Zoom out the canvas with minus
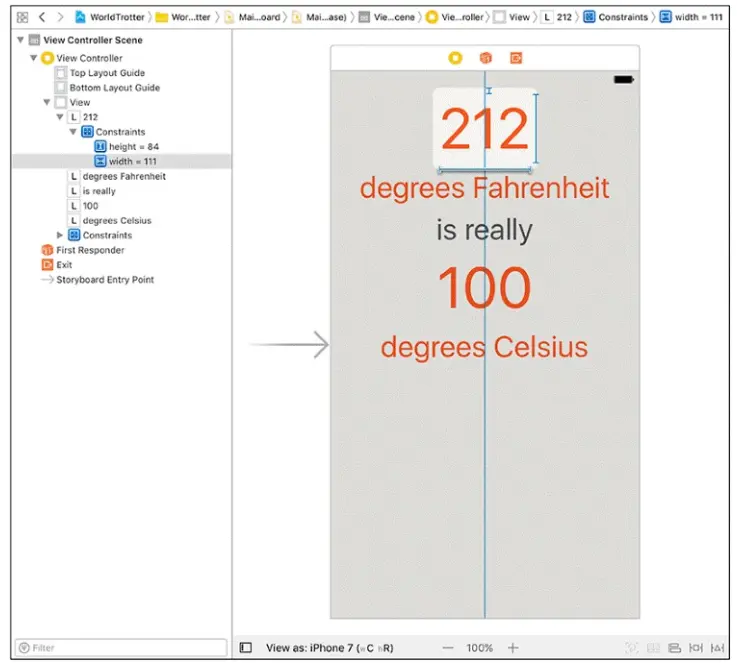737x663 pixels. [448, 648]
